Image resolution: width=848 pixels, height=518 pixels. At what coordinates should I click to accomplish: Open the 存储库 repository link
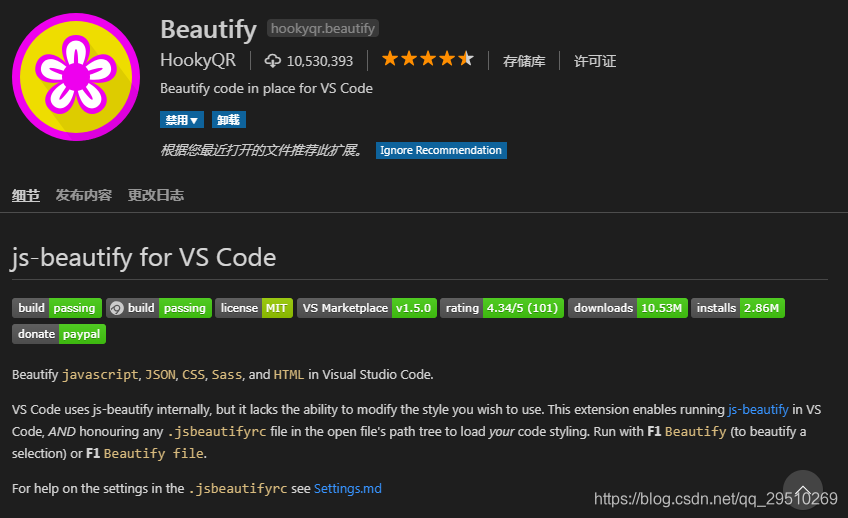524,61
